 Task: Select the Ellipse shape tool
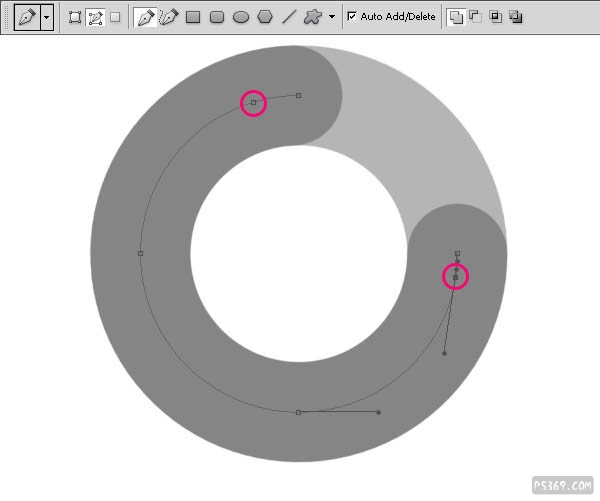241,17
